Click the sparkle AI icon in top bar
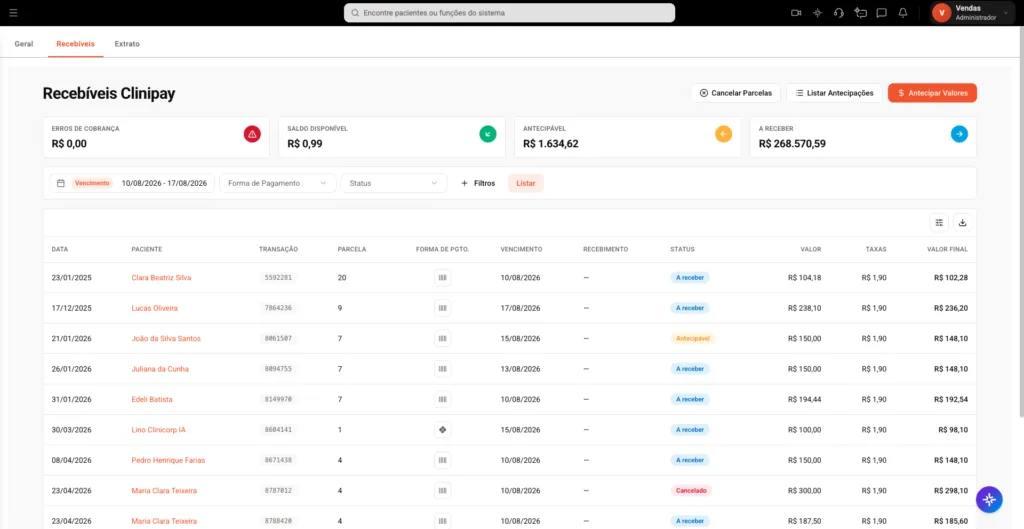Screen dimensions: 1024x529 [x=818, y=12]
